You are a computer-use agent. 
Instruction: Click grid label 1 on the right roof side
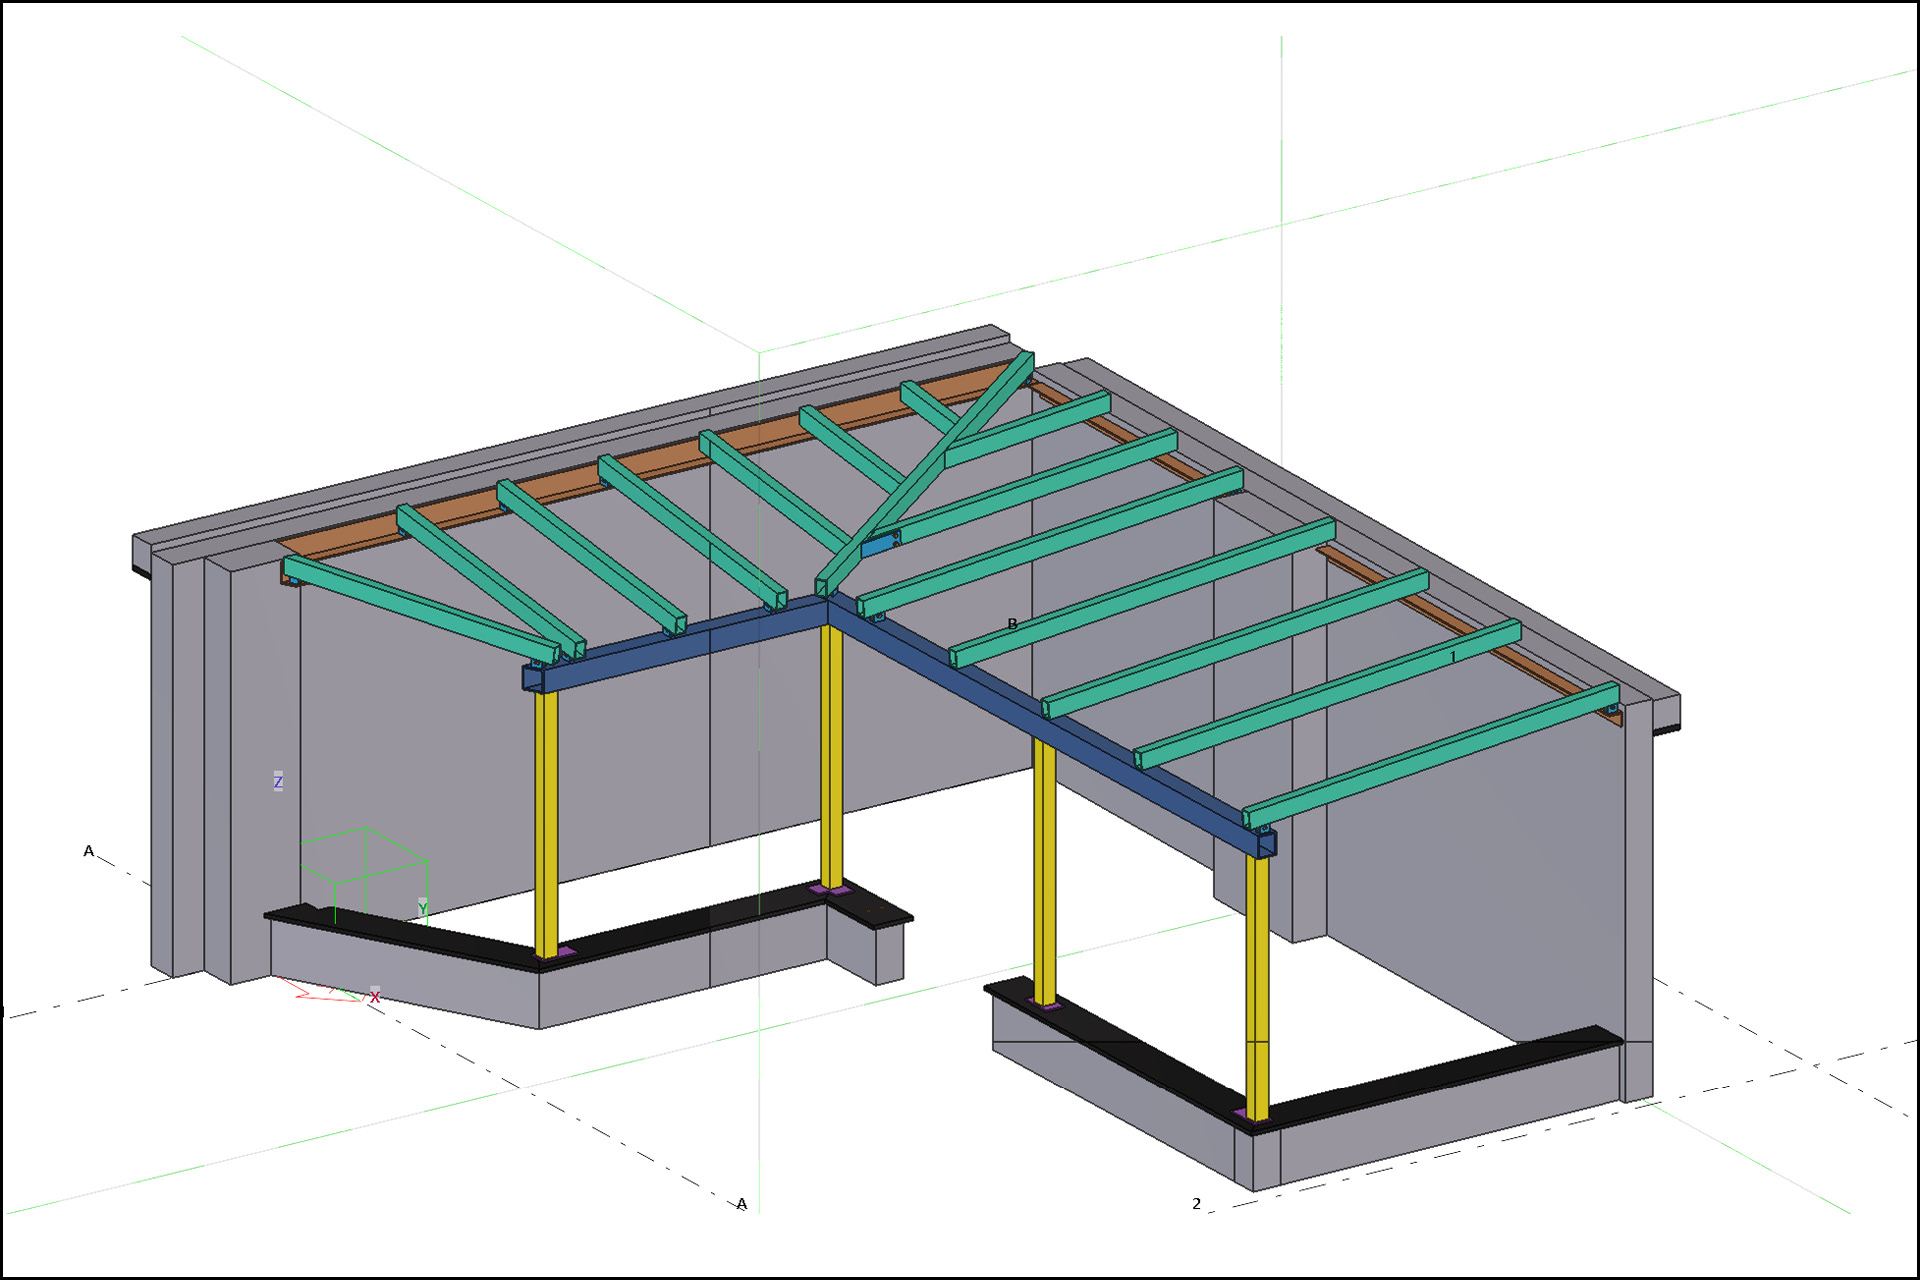[x=1453, y=657]
